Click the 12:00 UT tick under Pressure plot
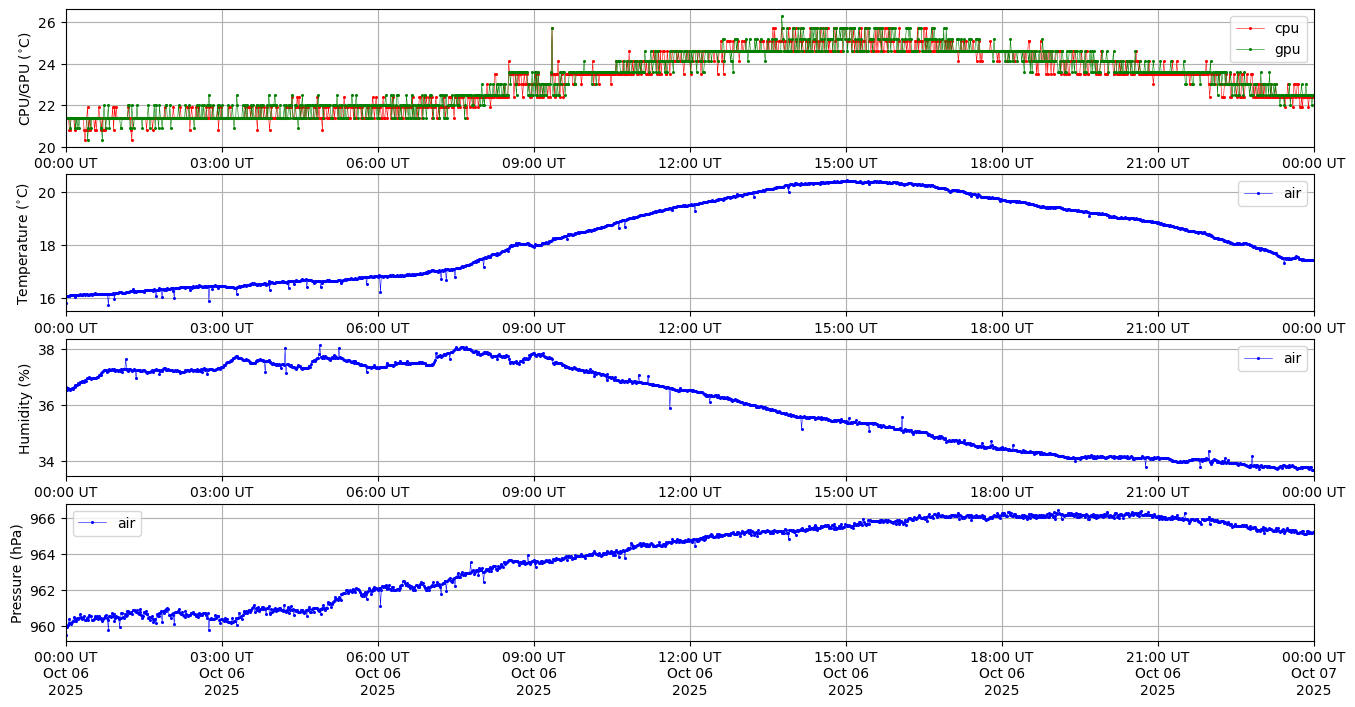The image size is (1355, 707). 690,657
